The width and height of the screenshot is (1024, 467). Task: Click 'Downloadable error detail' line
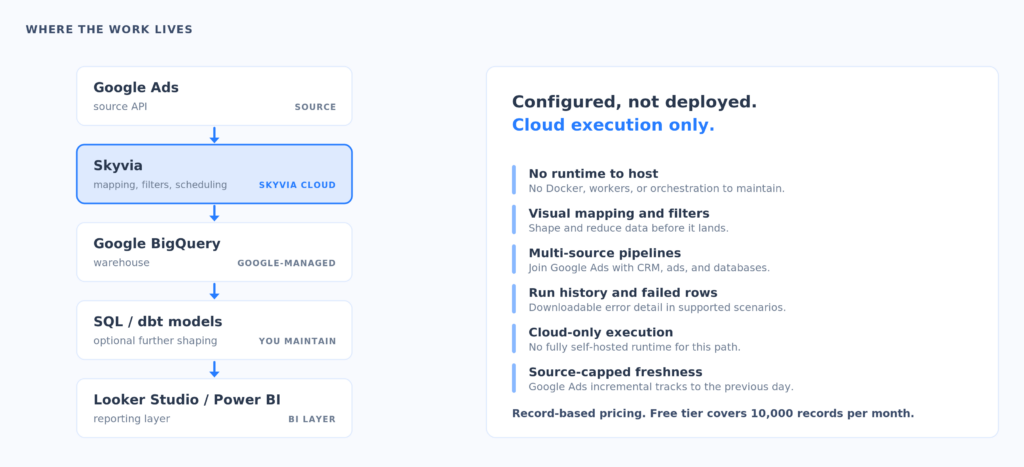pos(657,308)
